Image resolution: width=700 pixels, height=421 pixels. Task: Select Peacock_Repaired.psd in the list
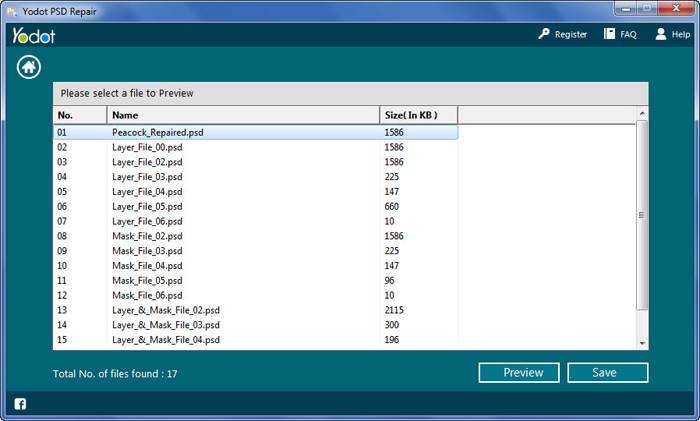pos(255,132)
